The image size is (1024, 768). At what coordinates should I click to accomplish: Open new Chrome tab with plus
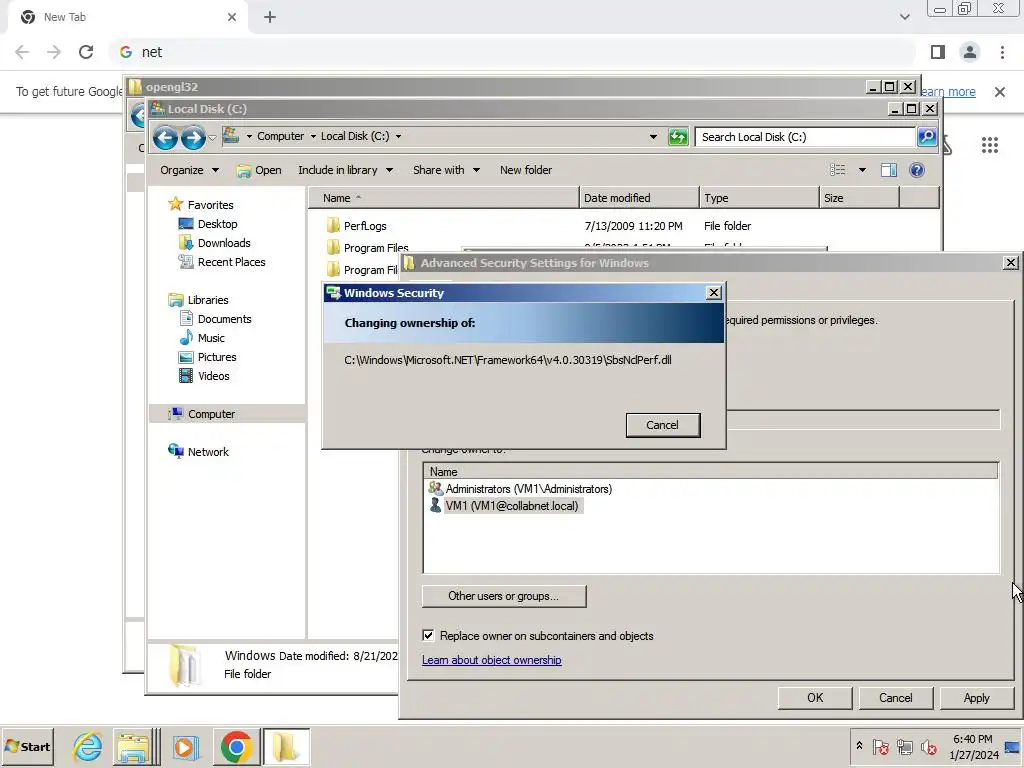[x=270, y=17]
